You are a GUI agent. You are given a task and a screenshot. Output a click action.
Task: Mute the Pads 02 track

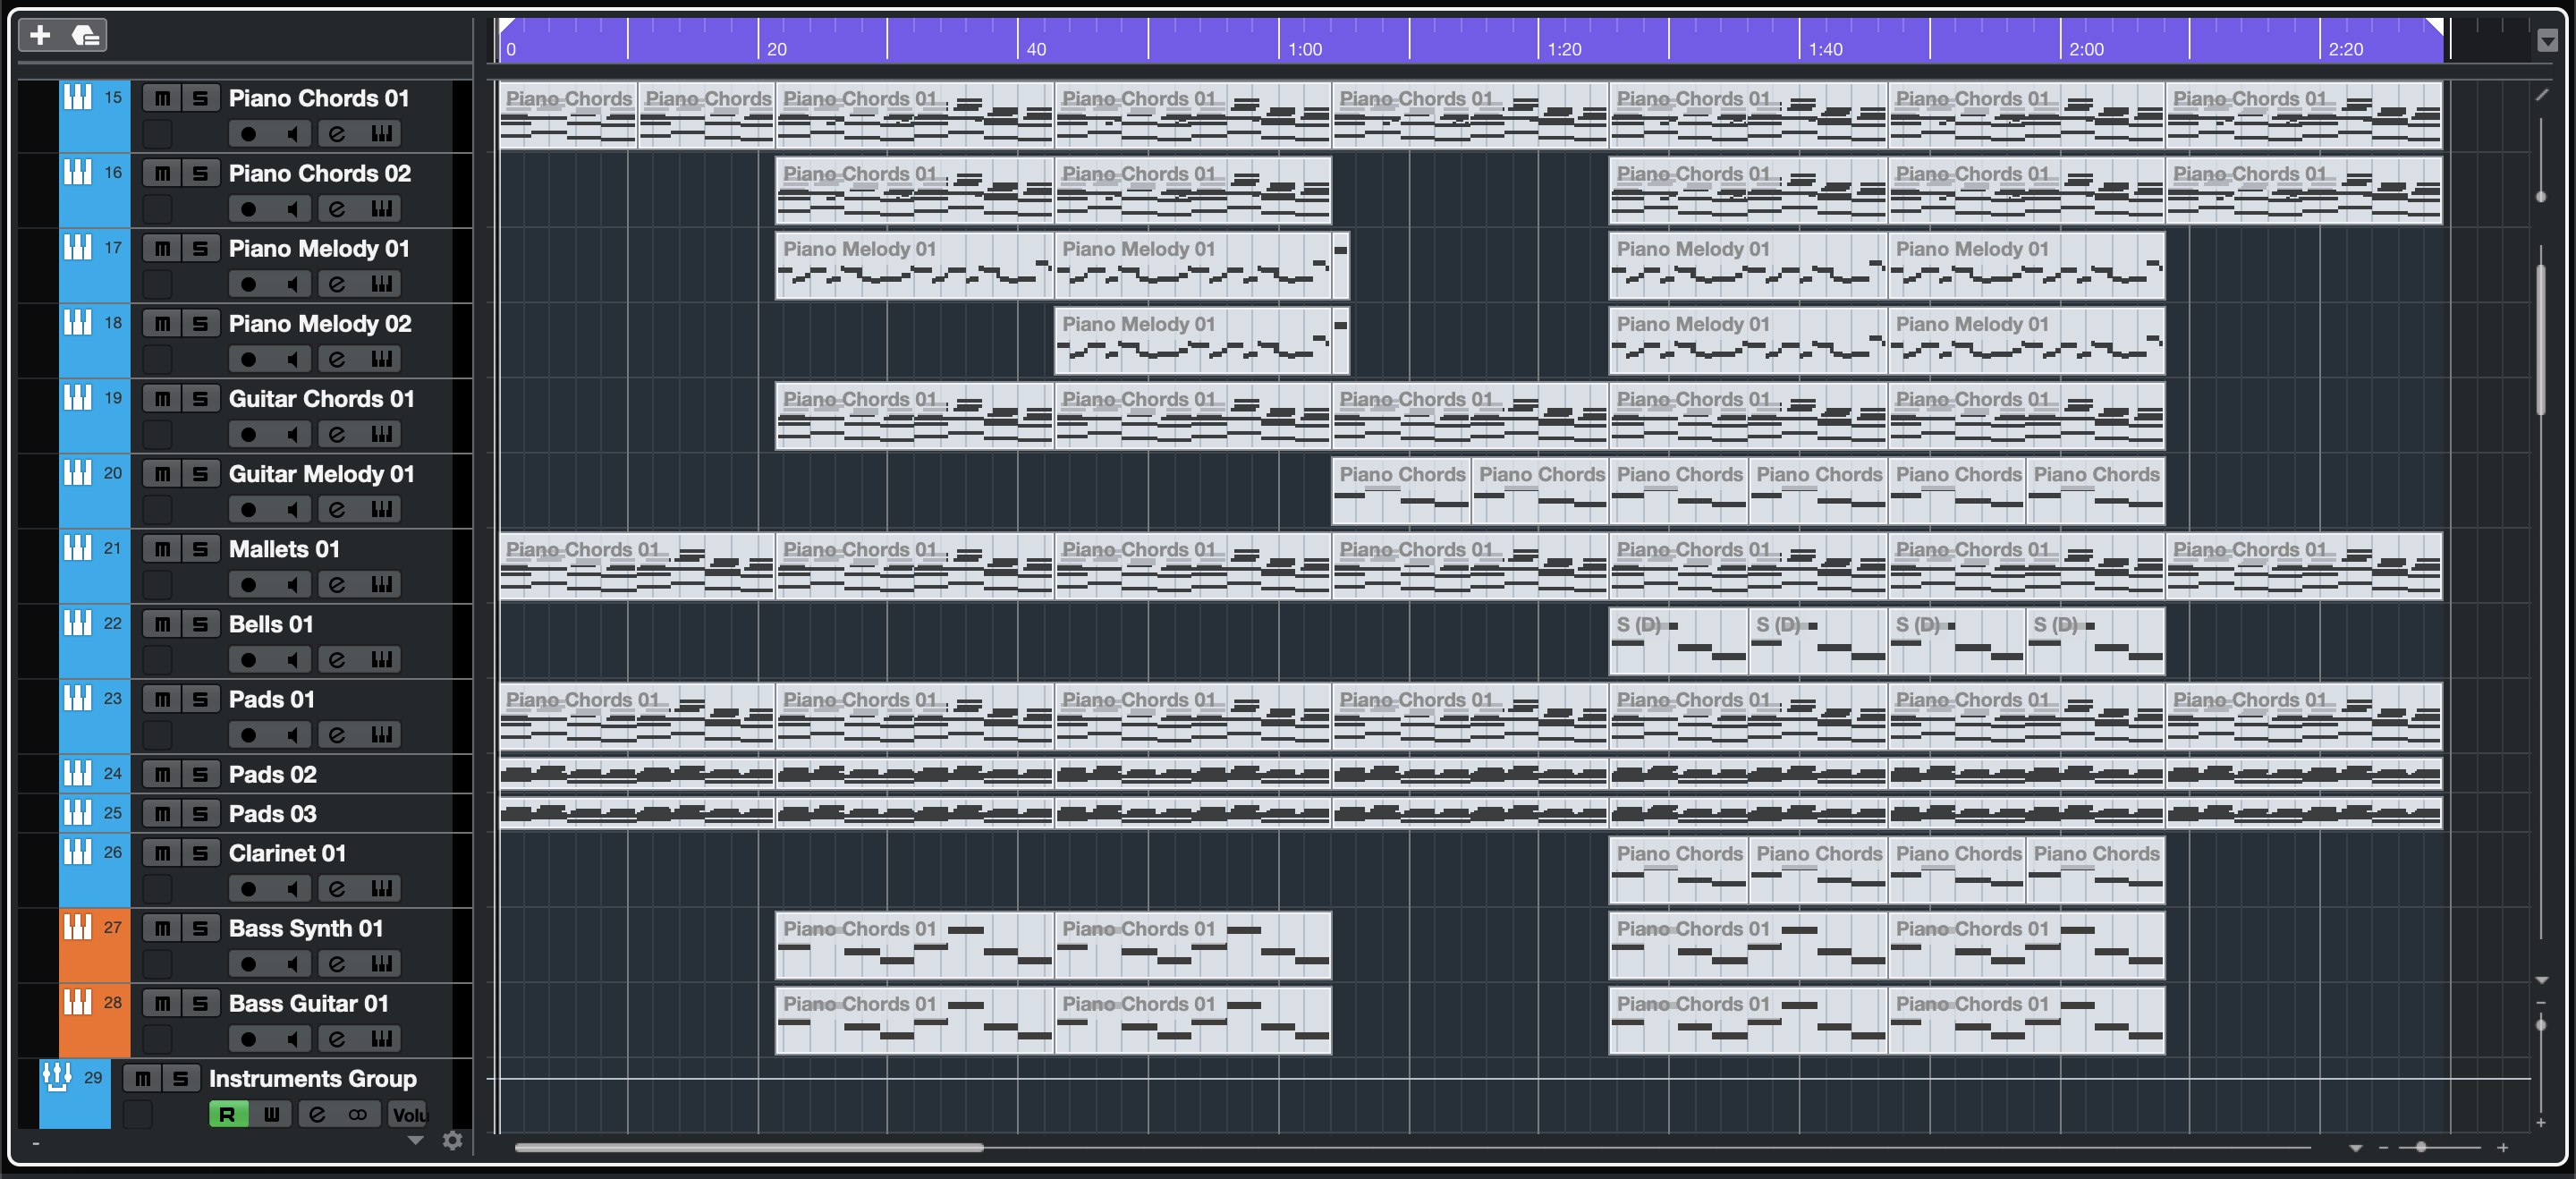click(x=162, y=774)
